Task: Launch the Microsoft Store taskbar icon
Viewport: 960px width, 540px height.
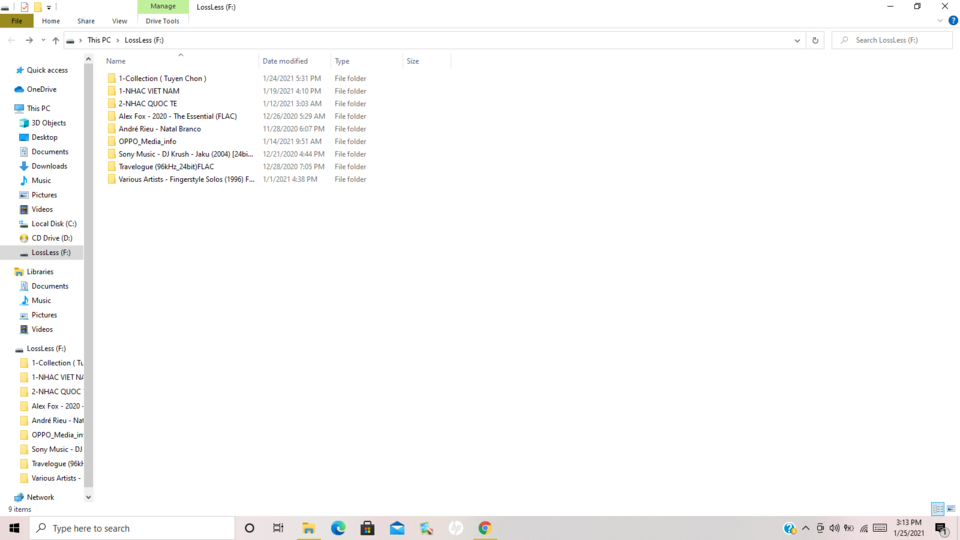Action: pyautogui.click(x=367, y=528)
